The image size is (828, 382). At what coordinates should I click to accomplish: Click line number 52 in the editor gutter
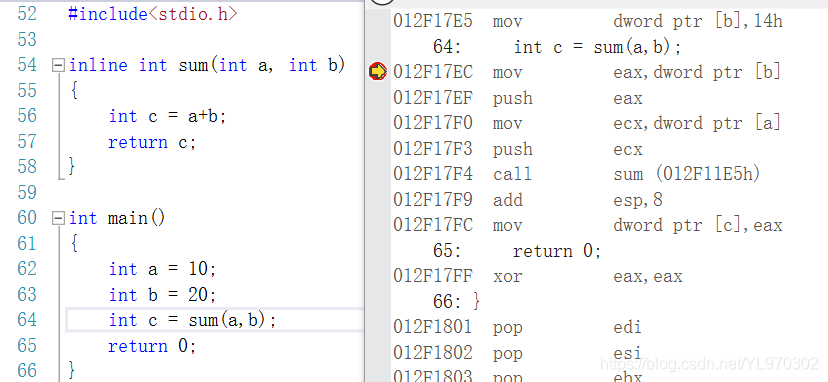(27, 14)
